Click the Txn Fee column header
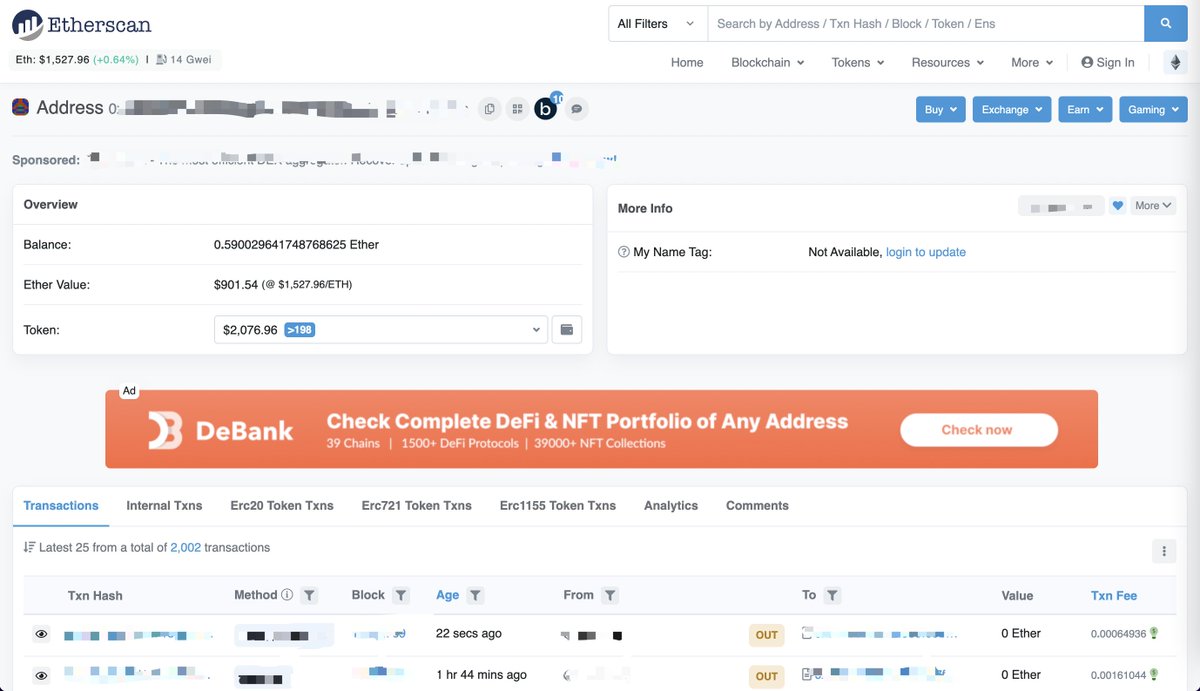Viewport: 1200px width, 691px height. [1114, 595]
